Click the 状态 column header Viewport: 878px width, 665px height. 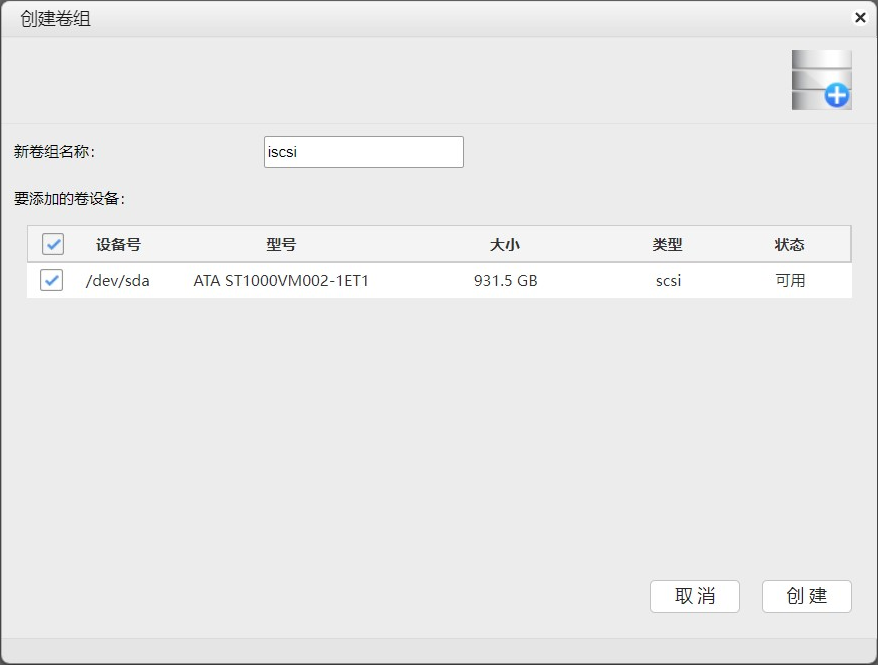[789, 244]
